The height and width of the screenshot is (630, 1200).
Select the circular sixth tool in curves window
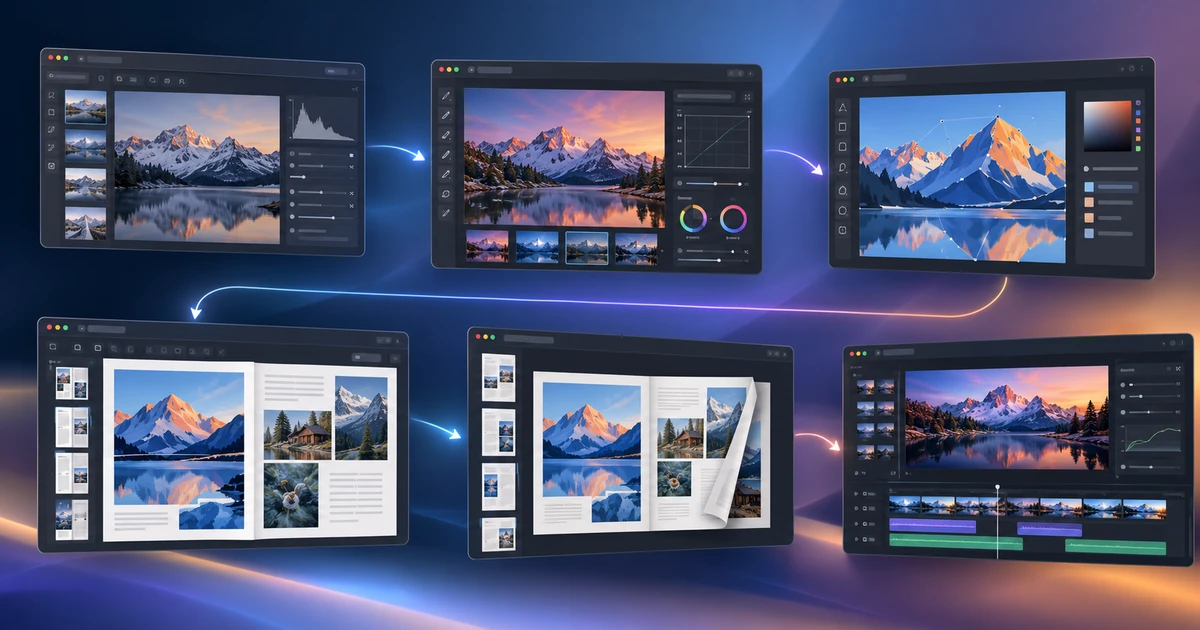[446, 194]
